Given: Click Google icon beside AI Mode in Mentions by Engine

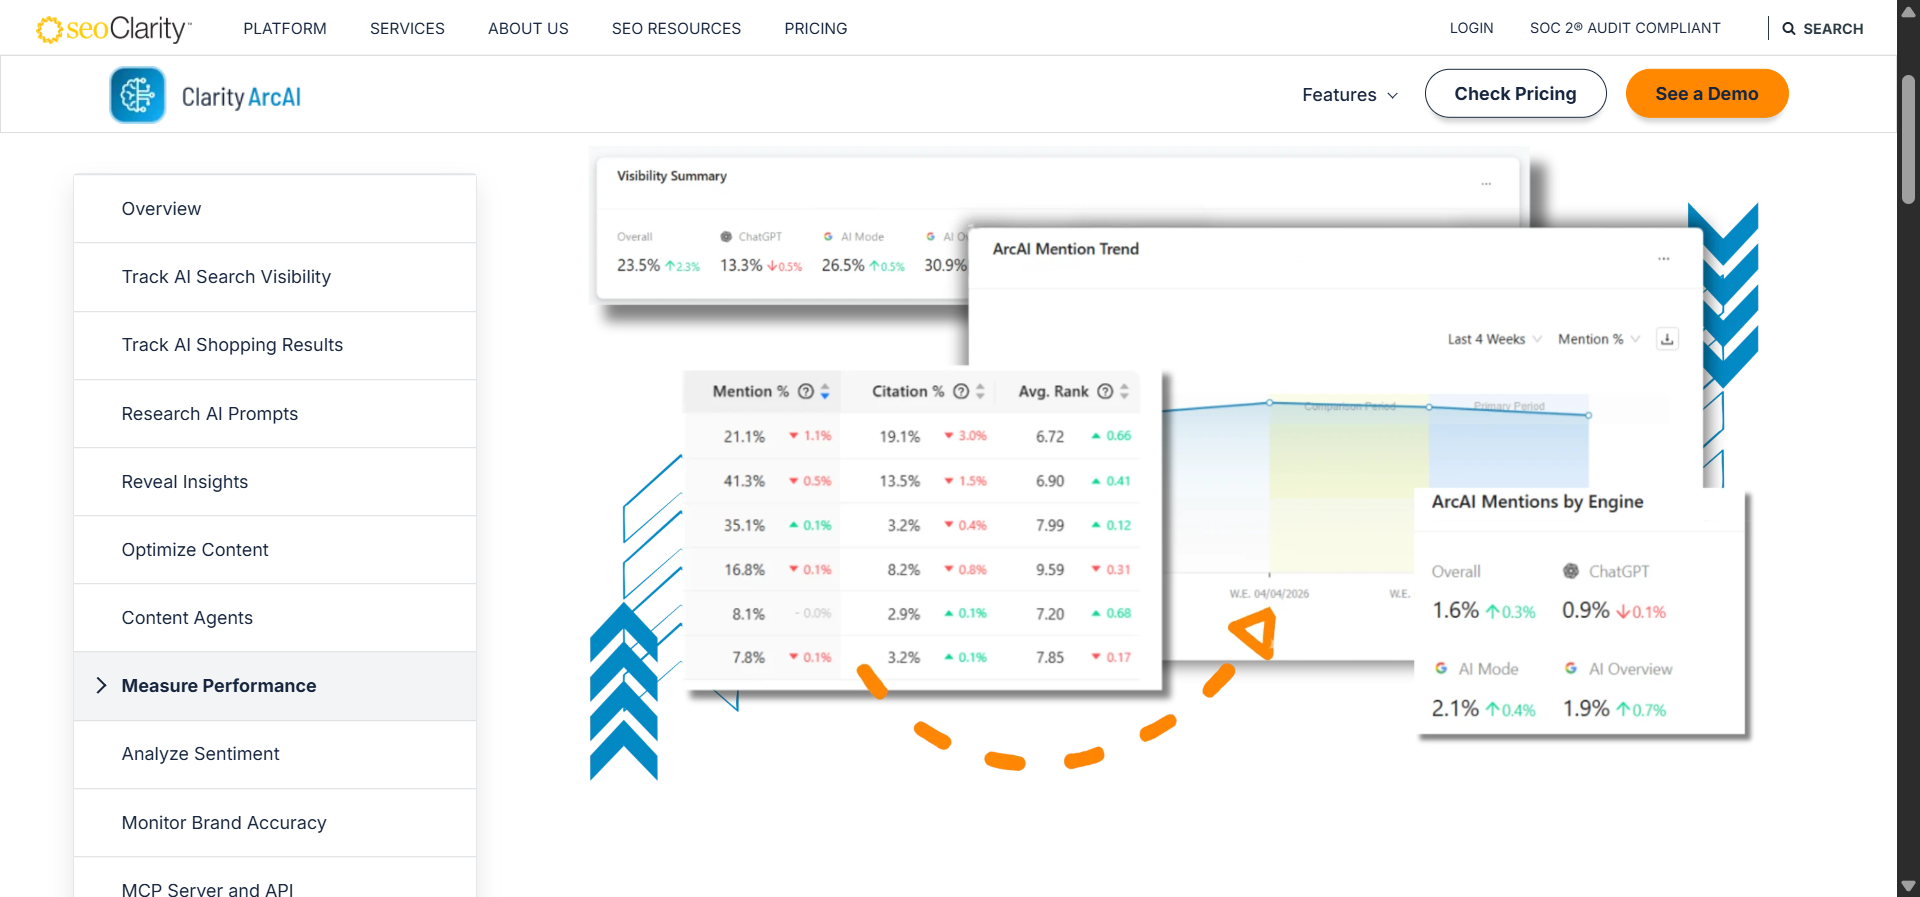Looking at the screenshot, I should (x=1441, y=668).
